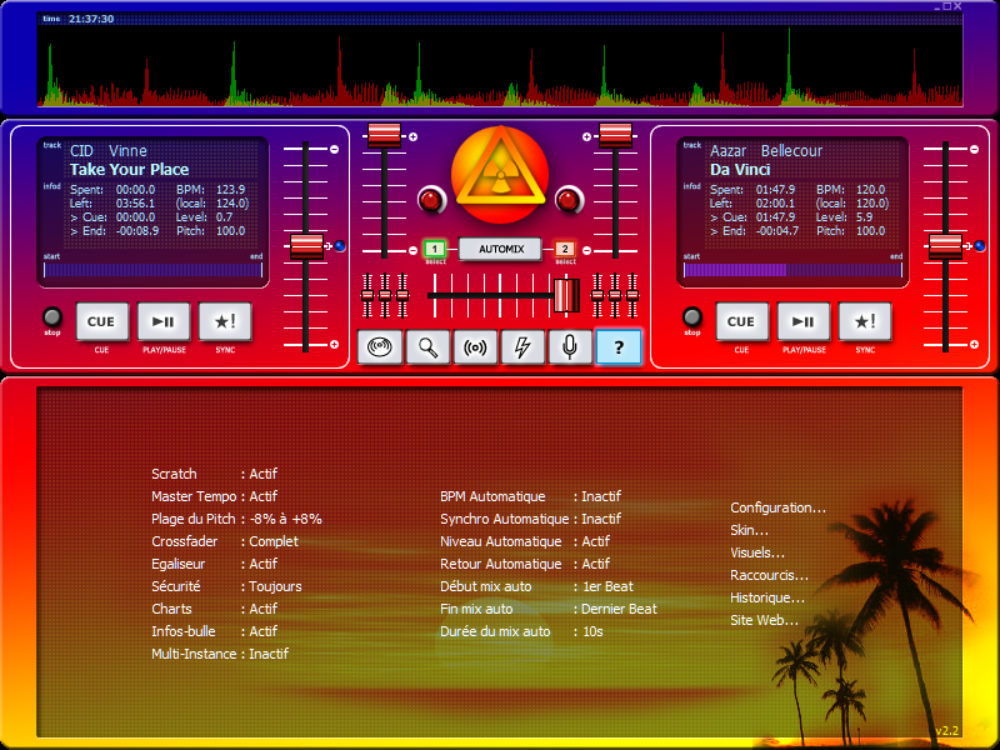Open the microphone recording panel
Viewport: 1000px width, 750px height.
(x=570, y=347)
